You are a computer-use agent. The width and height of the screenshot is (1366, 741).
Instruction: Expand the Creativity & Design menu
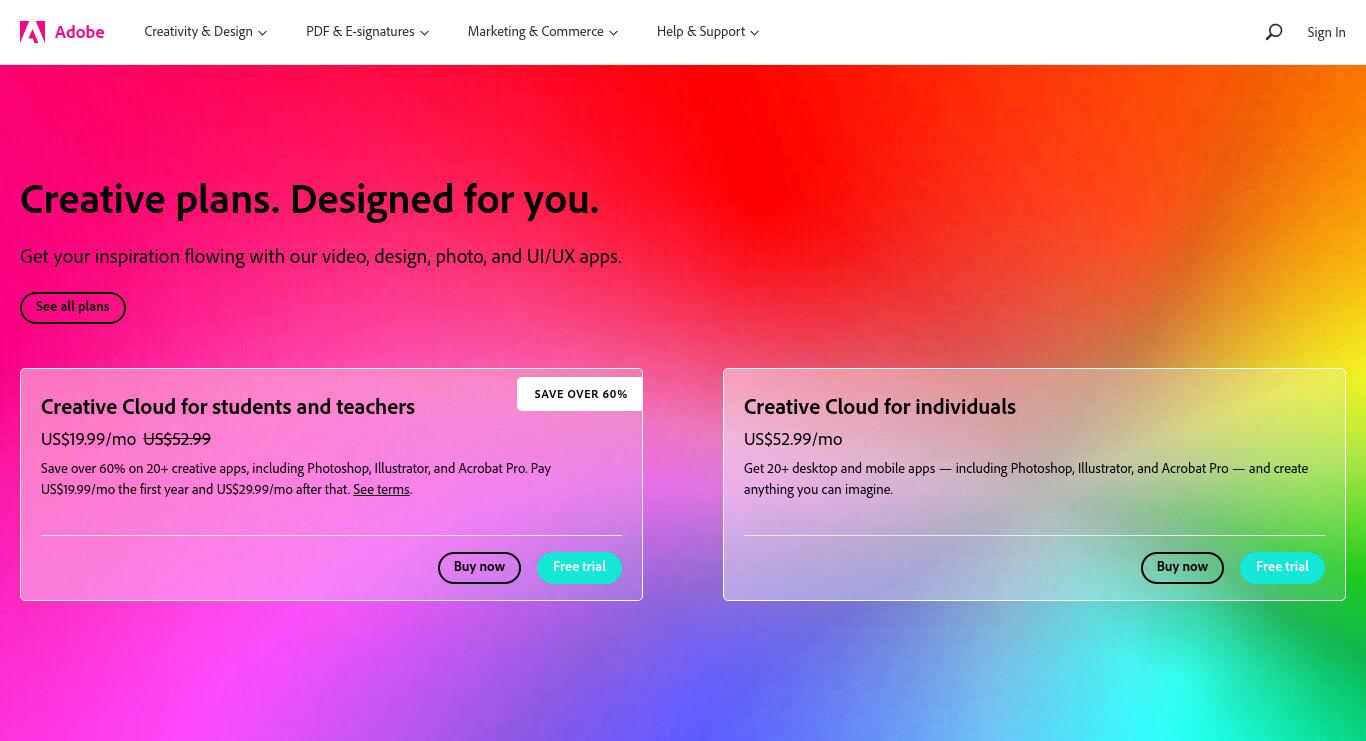[205, 32]
